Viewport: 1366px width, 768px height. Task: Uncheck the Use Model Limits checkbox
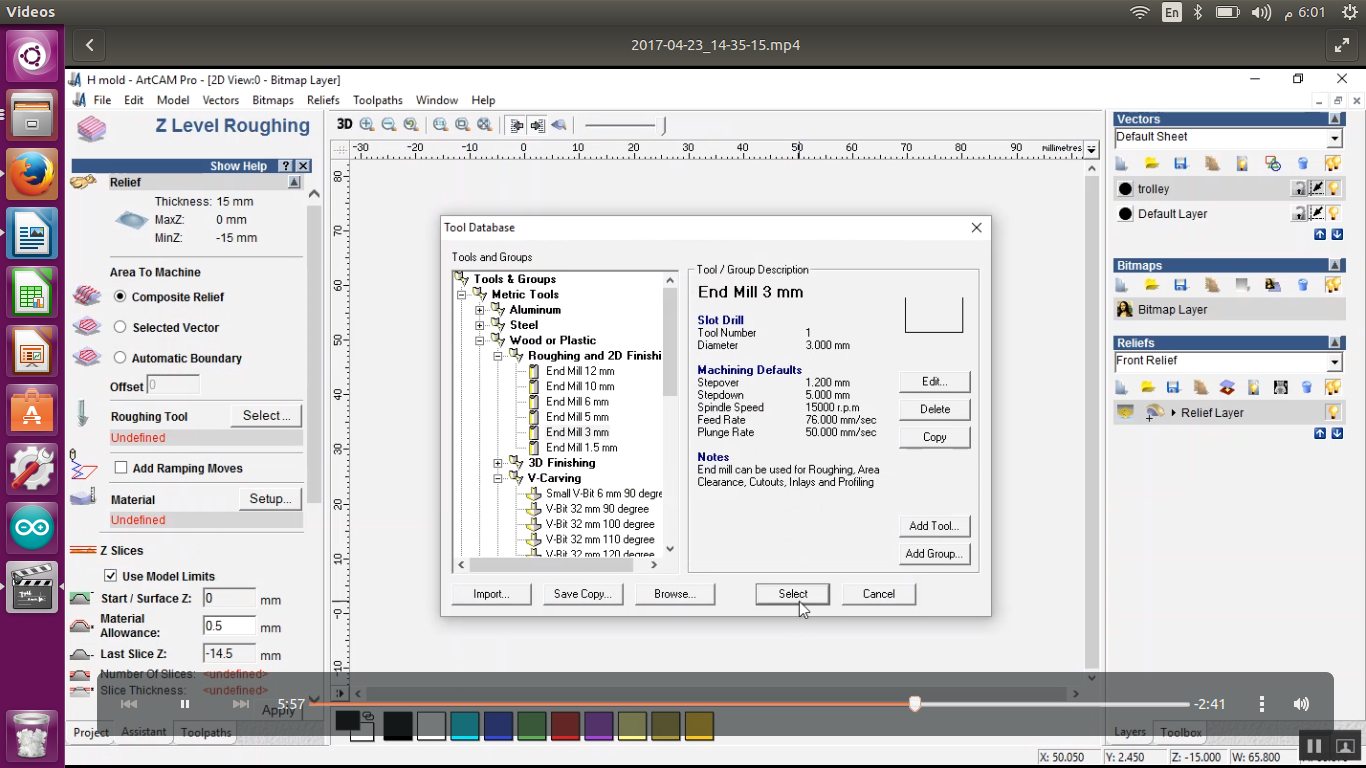pyautogui.click(x=111, y=576)
